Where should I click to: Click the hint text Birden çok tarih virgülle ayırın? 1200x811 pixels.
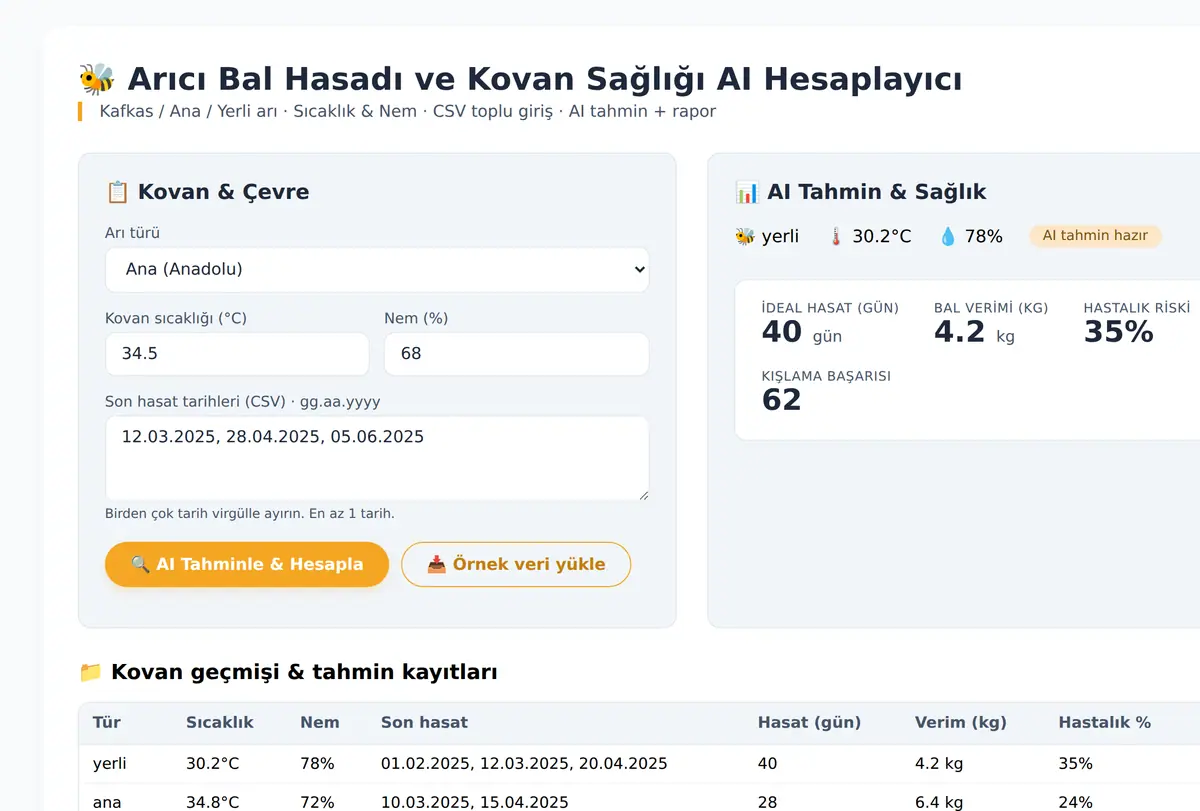click(x=250, y=514)
